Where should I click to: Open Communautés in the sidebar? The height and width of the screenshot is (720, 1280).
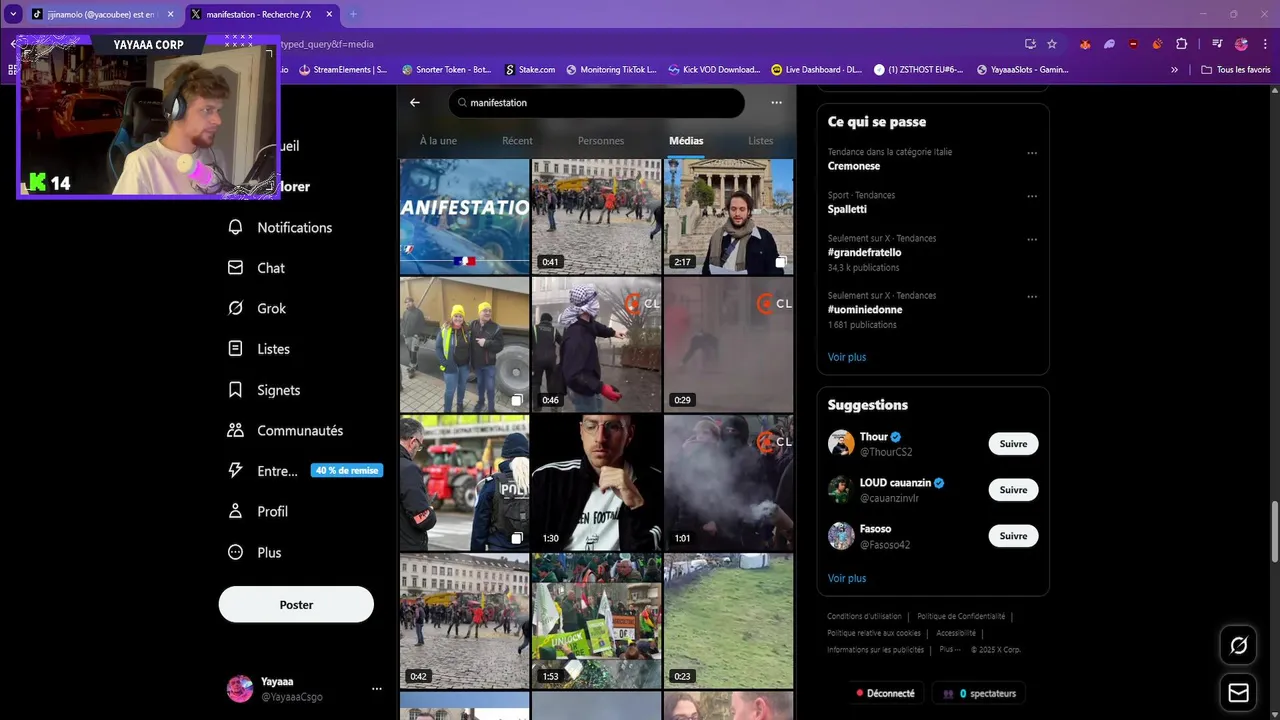coord(285,430)
